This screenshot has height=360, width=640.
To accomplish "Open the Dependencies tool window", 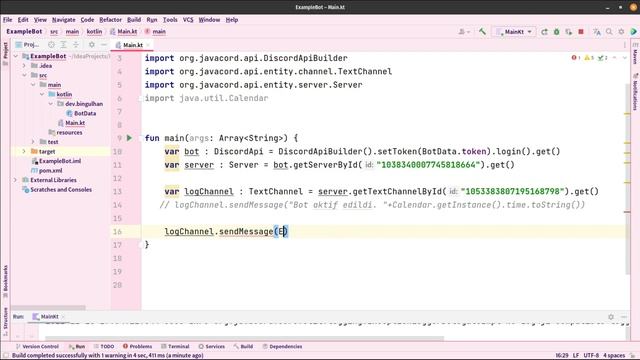I will (282, 347).
